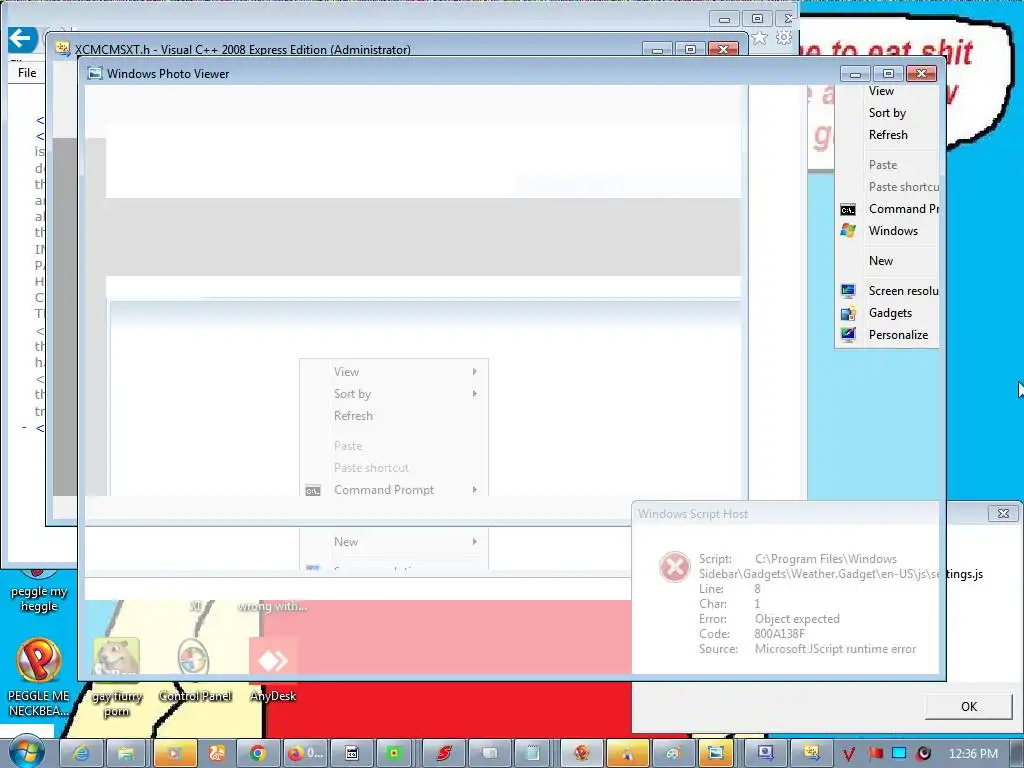The width and height of the screenshot is (1024, 768).
Task: Open the Paint palette taskbar icon
Action: tap(673, 753)
